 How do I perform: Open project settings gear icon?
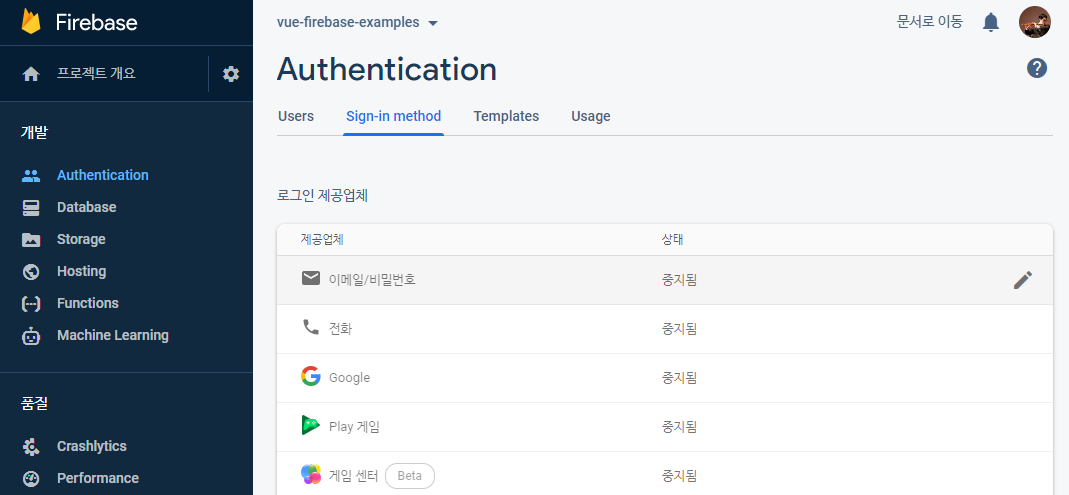231,74
